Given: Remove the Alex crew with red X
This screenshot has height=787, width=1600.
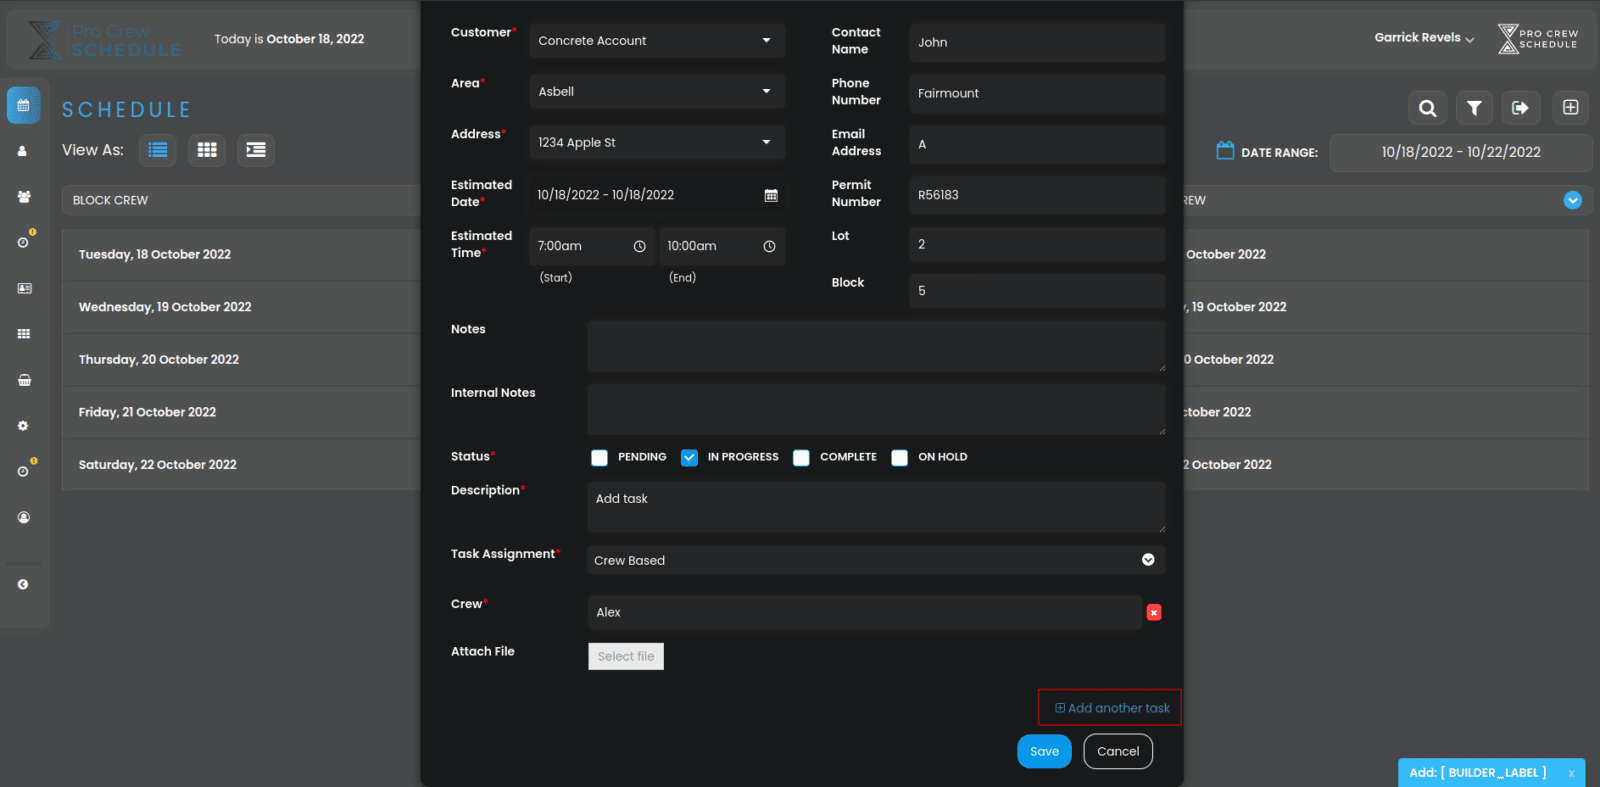Looking at the screenshot, I should (x=1154, y=612).
